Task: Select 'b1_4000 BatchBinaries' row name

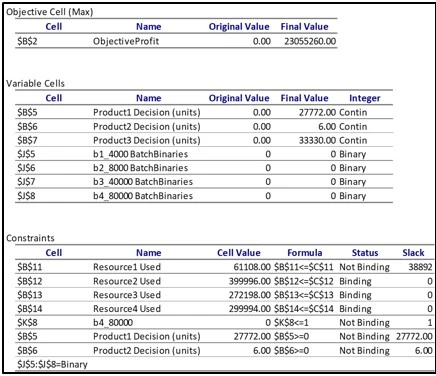Action: click(x=140, y=154)
